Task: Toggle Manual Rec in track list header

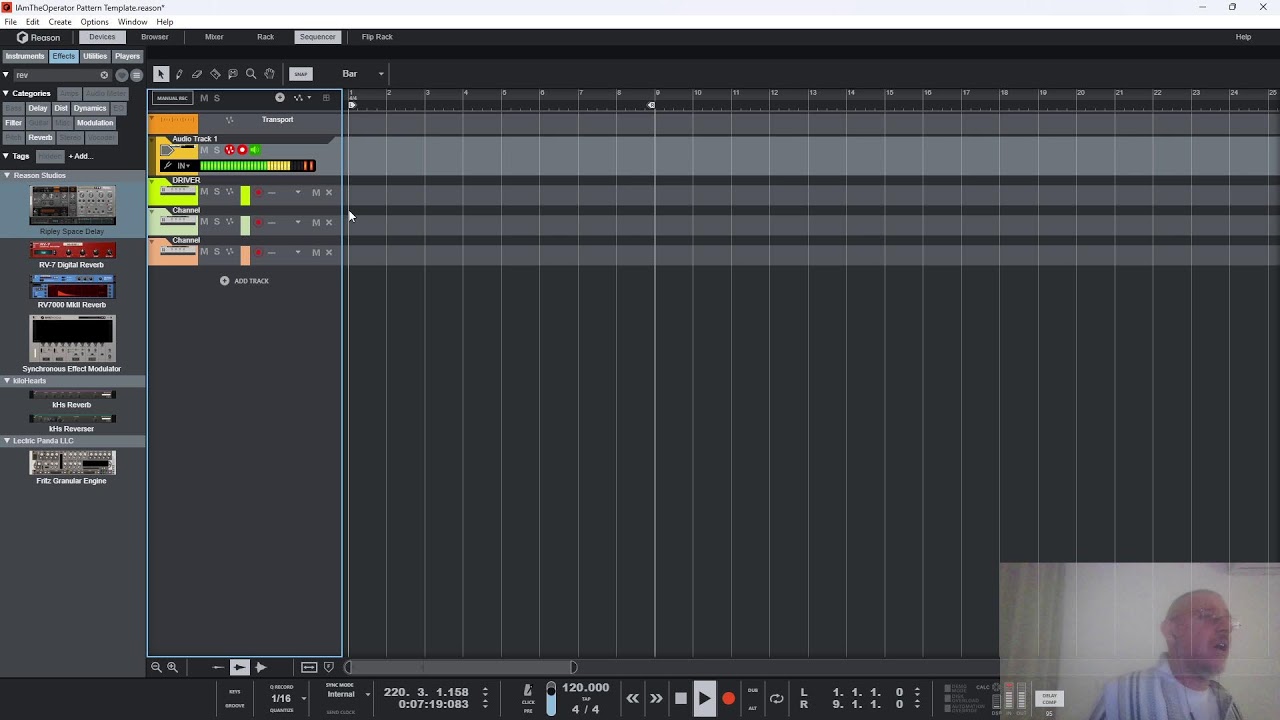Action: click(x=172, y=98)
